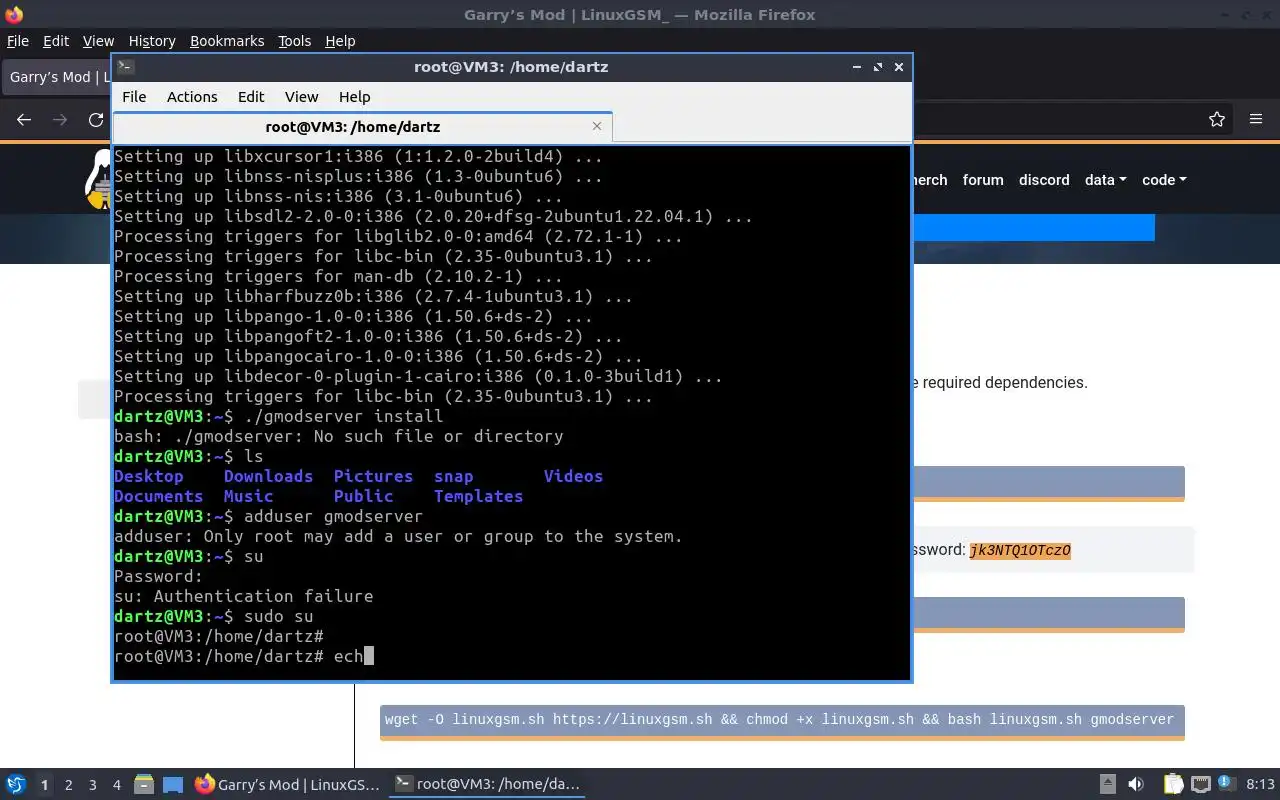Click Firefox forward arrow button

tap(60, 120)
